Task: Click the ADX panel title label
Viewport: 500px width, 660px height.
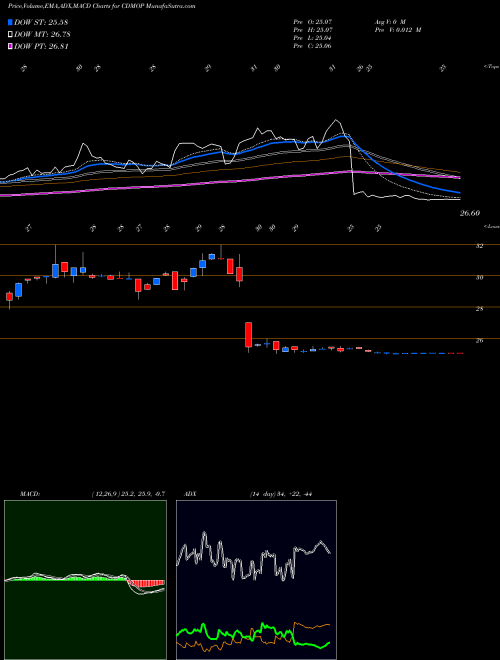Action: [190, 494]
